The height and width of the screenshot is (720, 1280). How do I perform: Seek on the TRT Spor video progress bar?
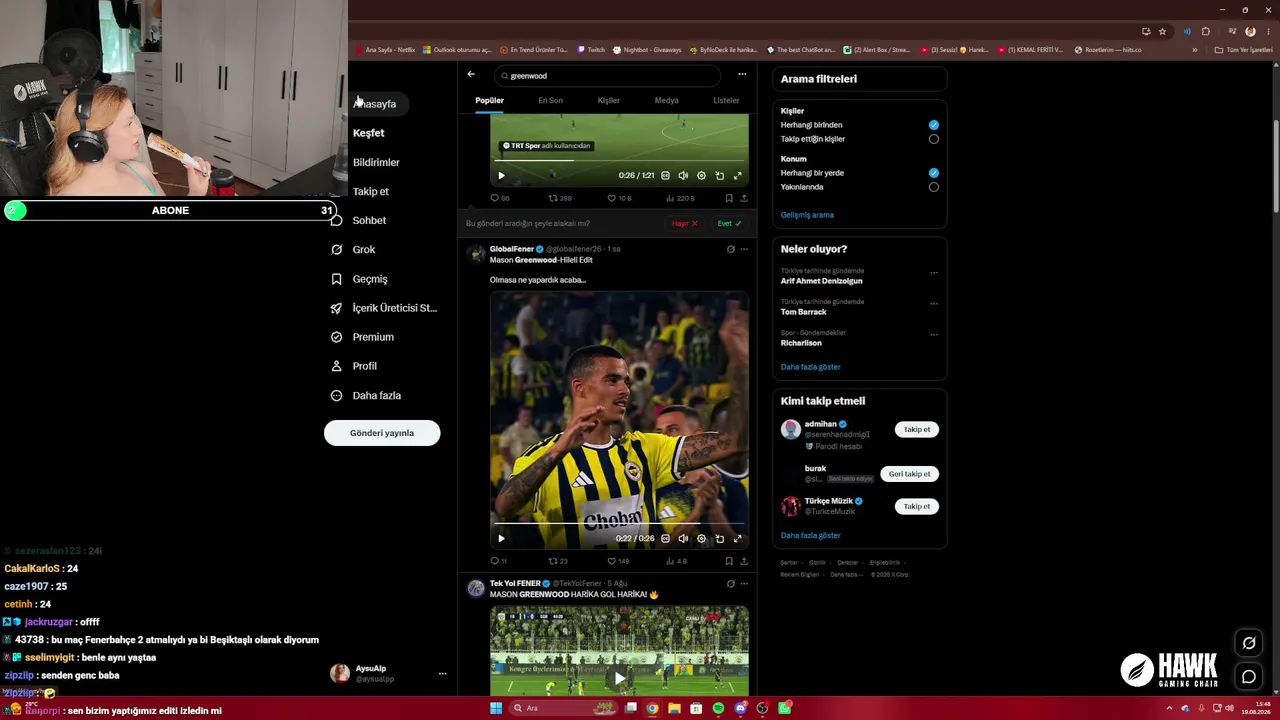[x=620, y=160]
